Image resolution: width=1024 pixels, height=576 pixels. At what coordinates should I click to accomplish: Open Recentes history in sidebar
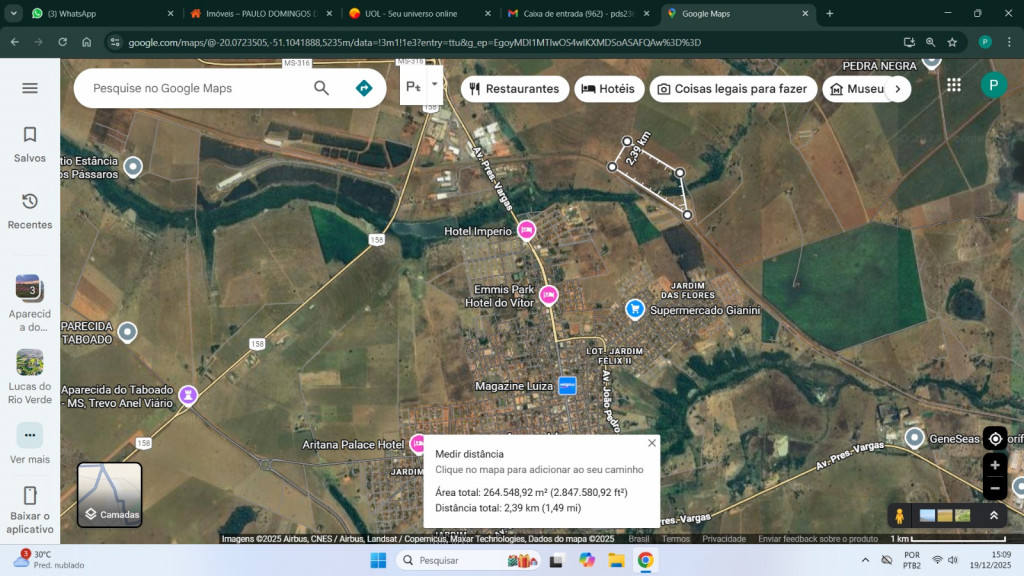pyautogui.click(x=30, y=211)
